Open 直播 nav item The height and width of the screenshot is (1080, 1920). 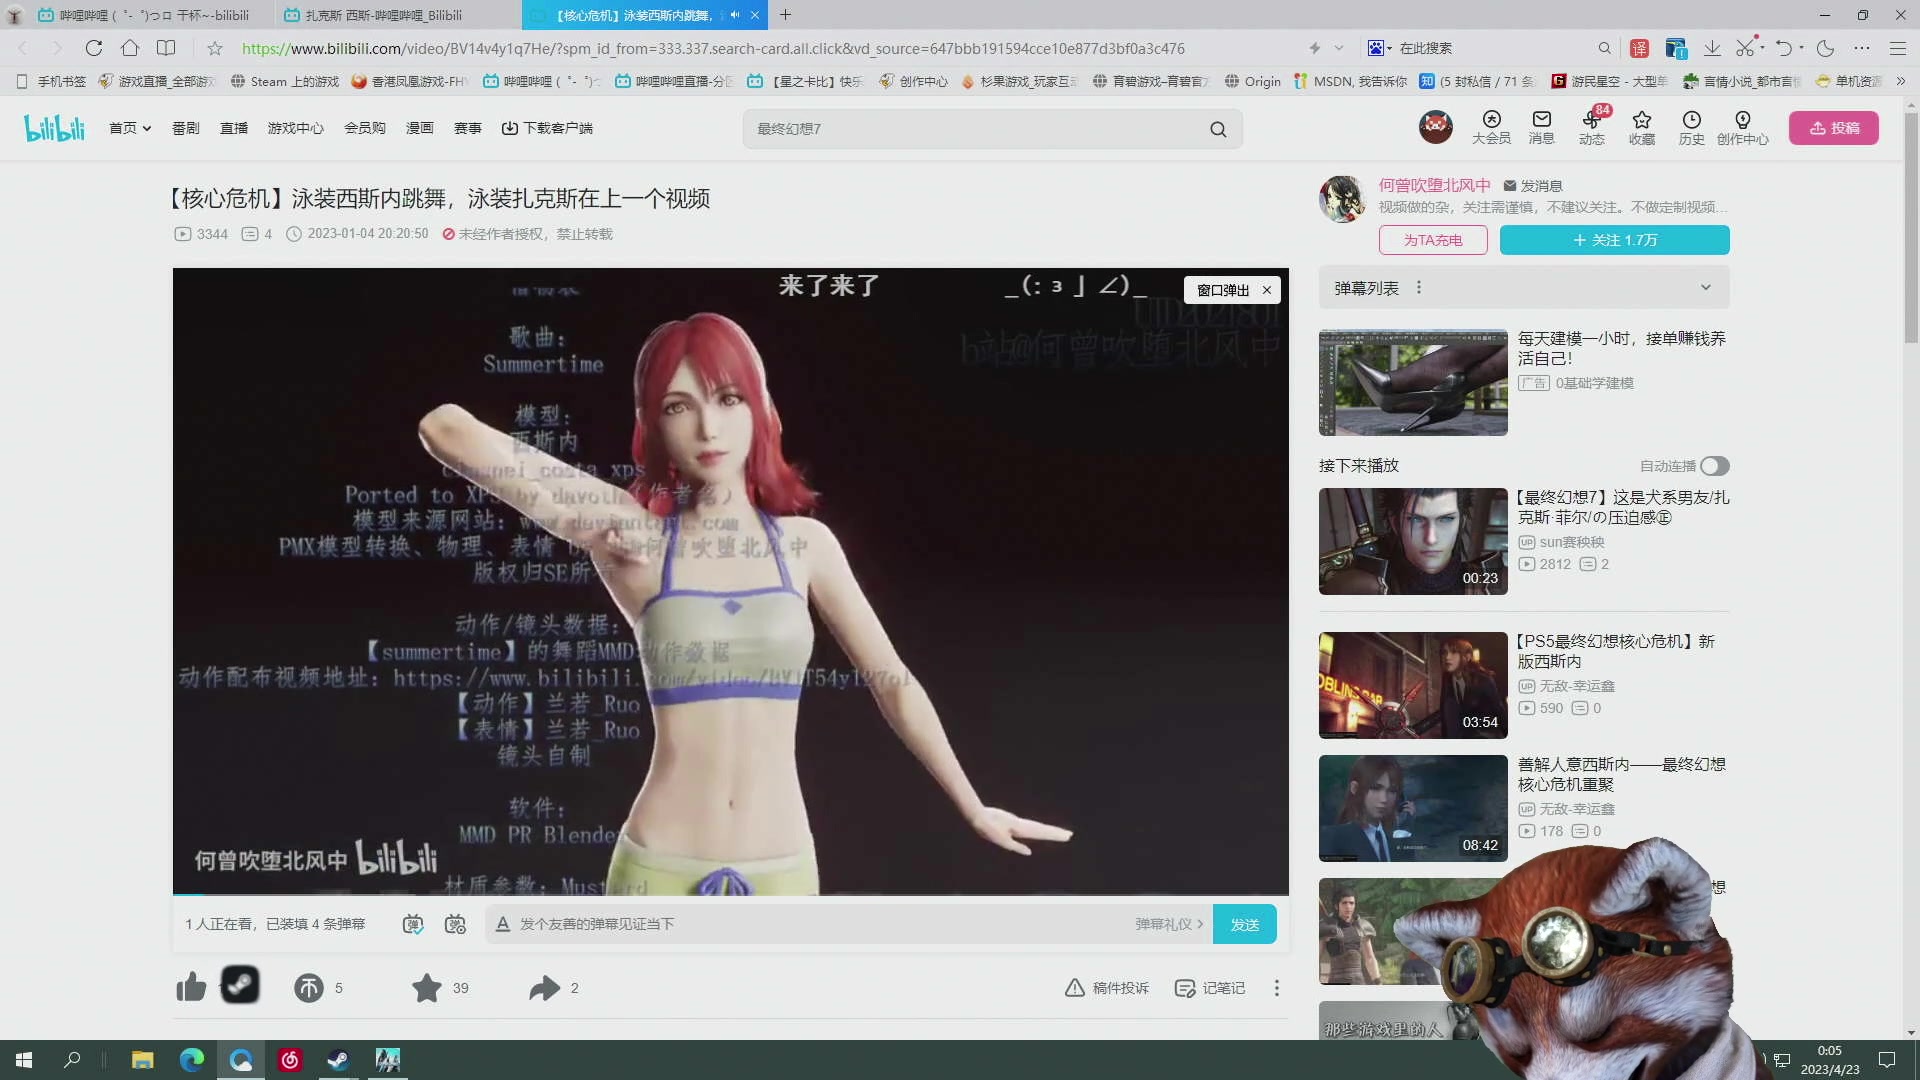[234, 128]
